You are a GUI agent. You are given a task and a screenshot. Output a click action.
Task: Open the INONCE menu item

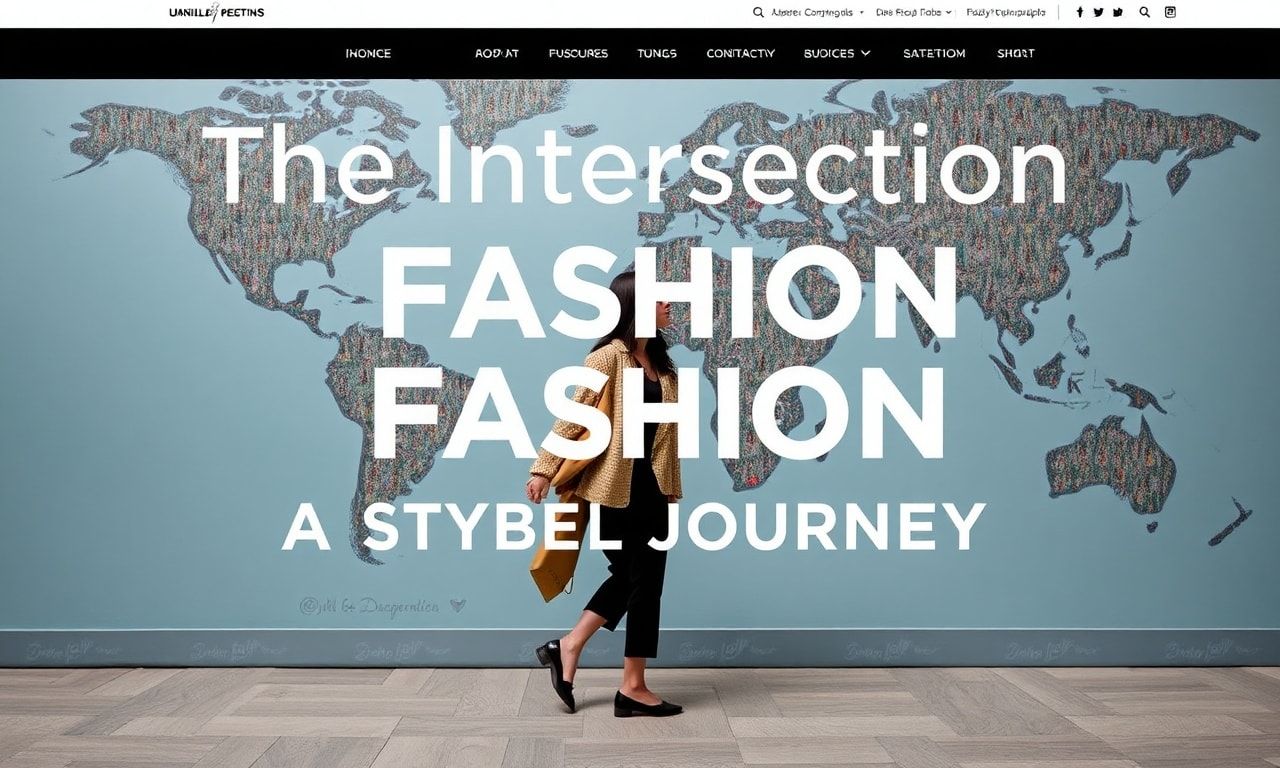tap(368, 53)
